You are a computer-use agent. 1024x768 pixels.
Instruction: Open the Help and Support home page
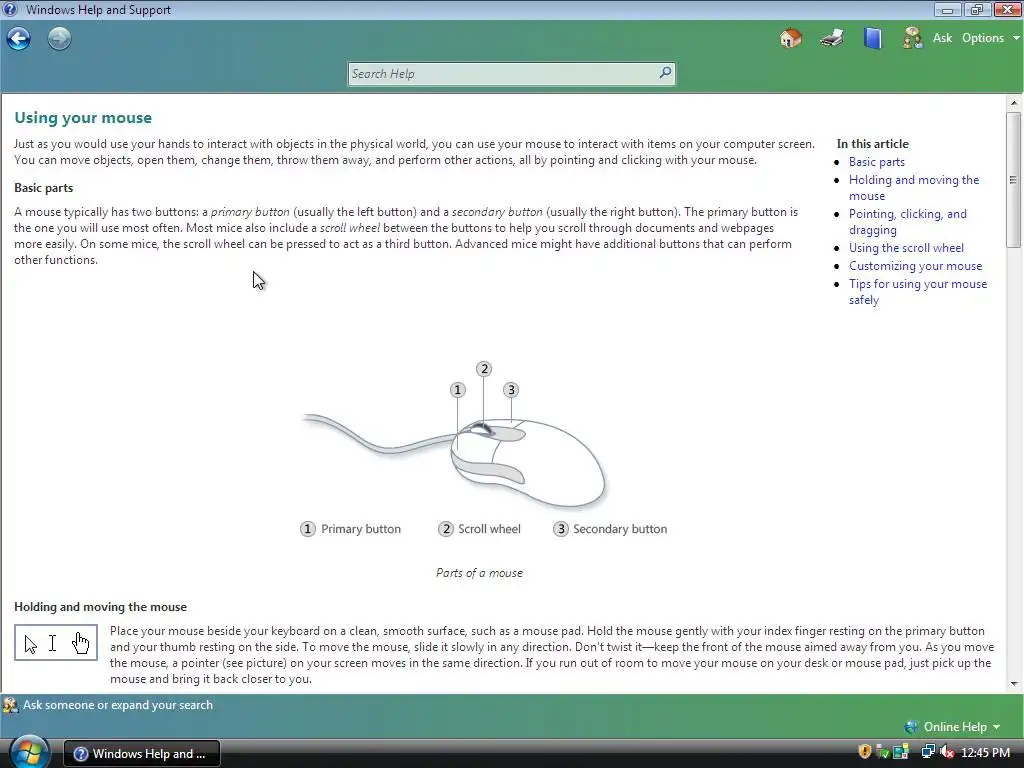[x=791, y=38]
